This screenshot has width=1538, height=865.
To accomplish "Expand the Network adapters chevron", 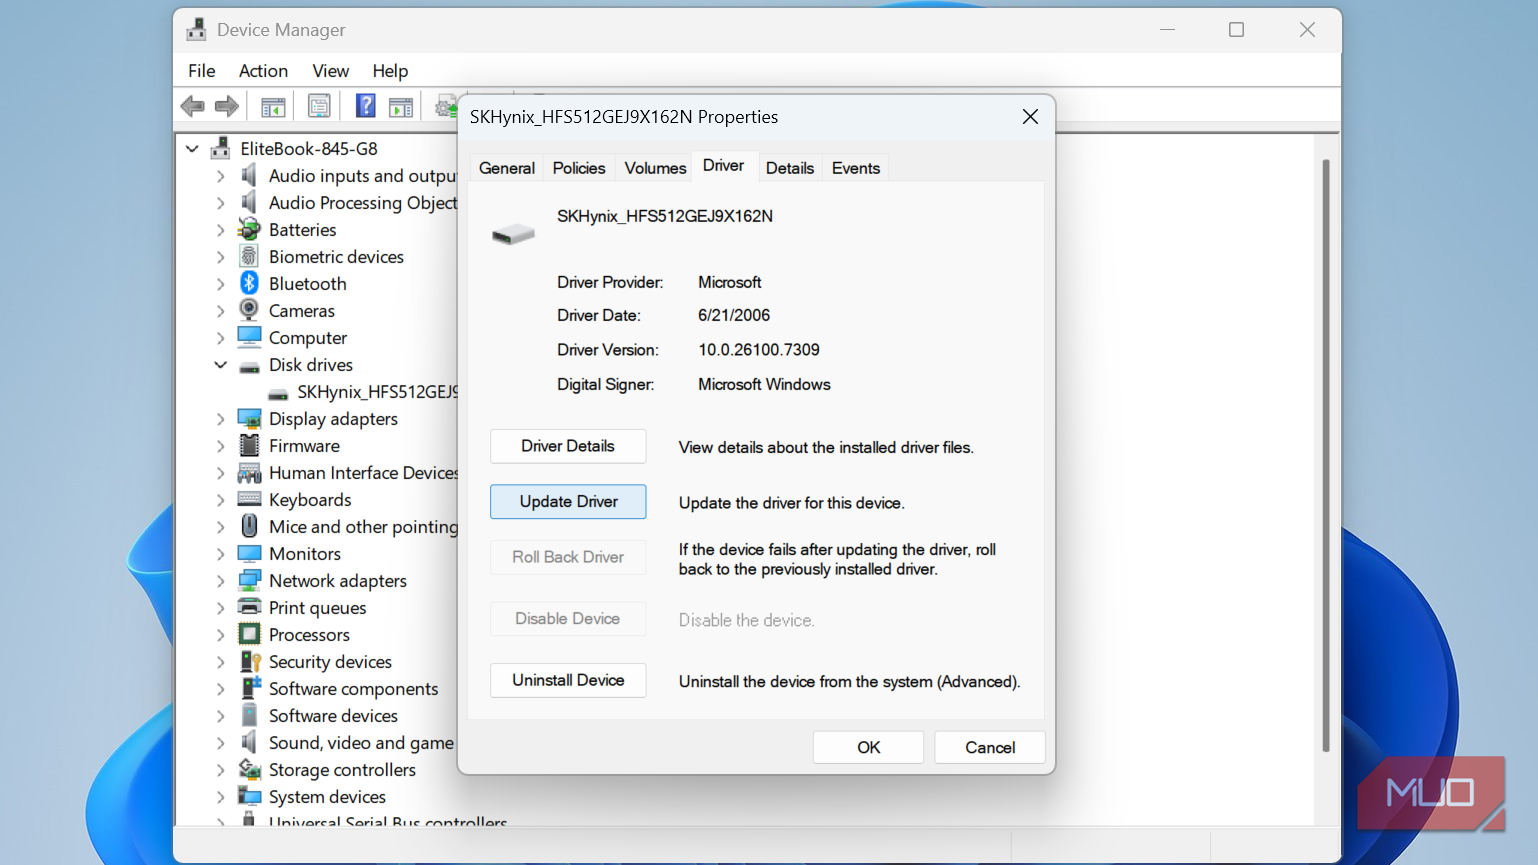I will pos(220,581).
